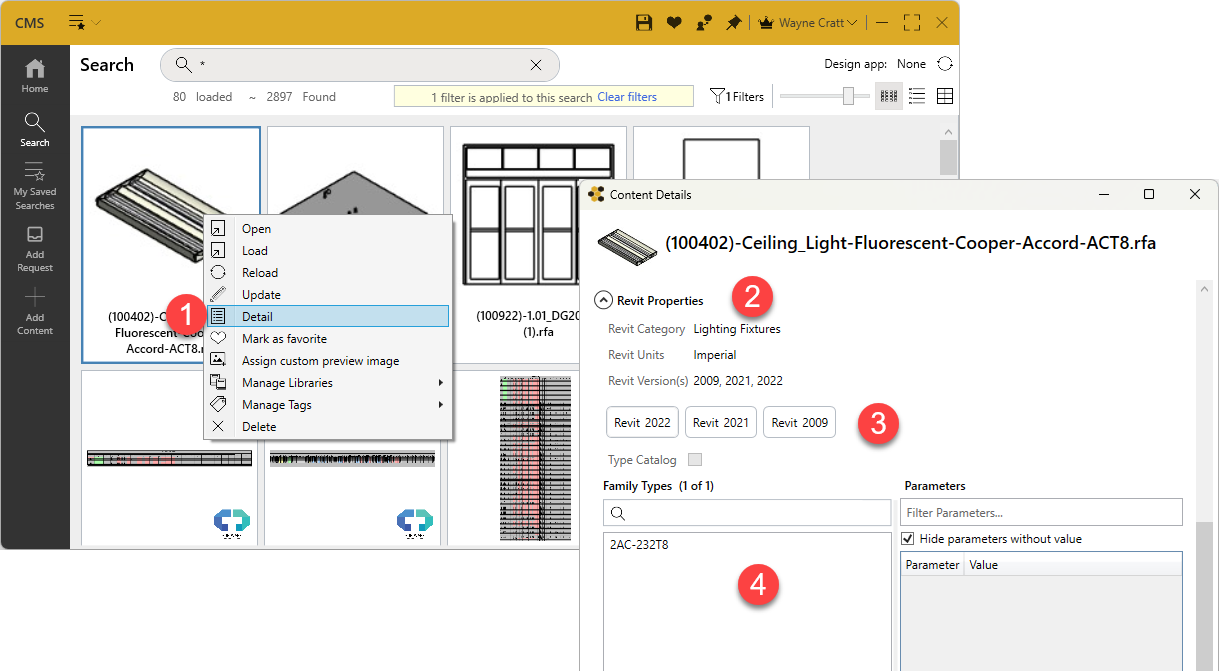Click the CMS results scrollbar thumb

click(948, 157)
